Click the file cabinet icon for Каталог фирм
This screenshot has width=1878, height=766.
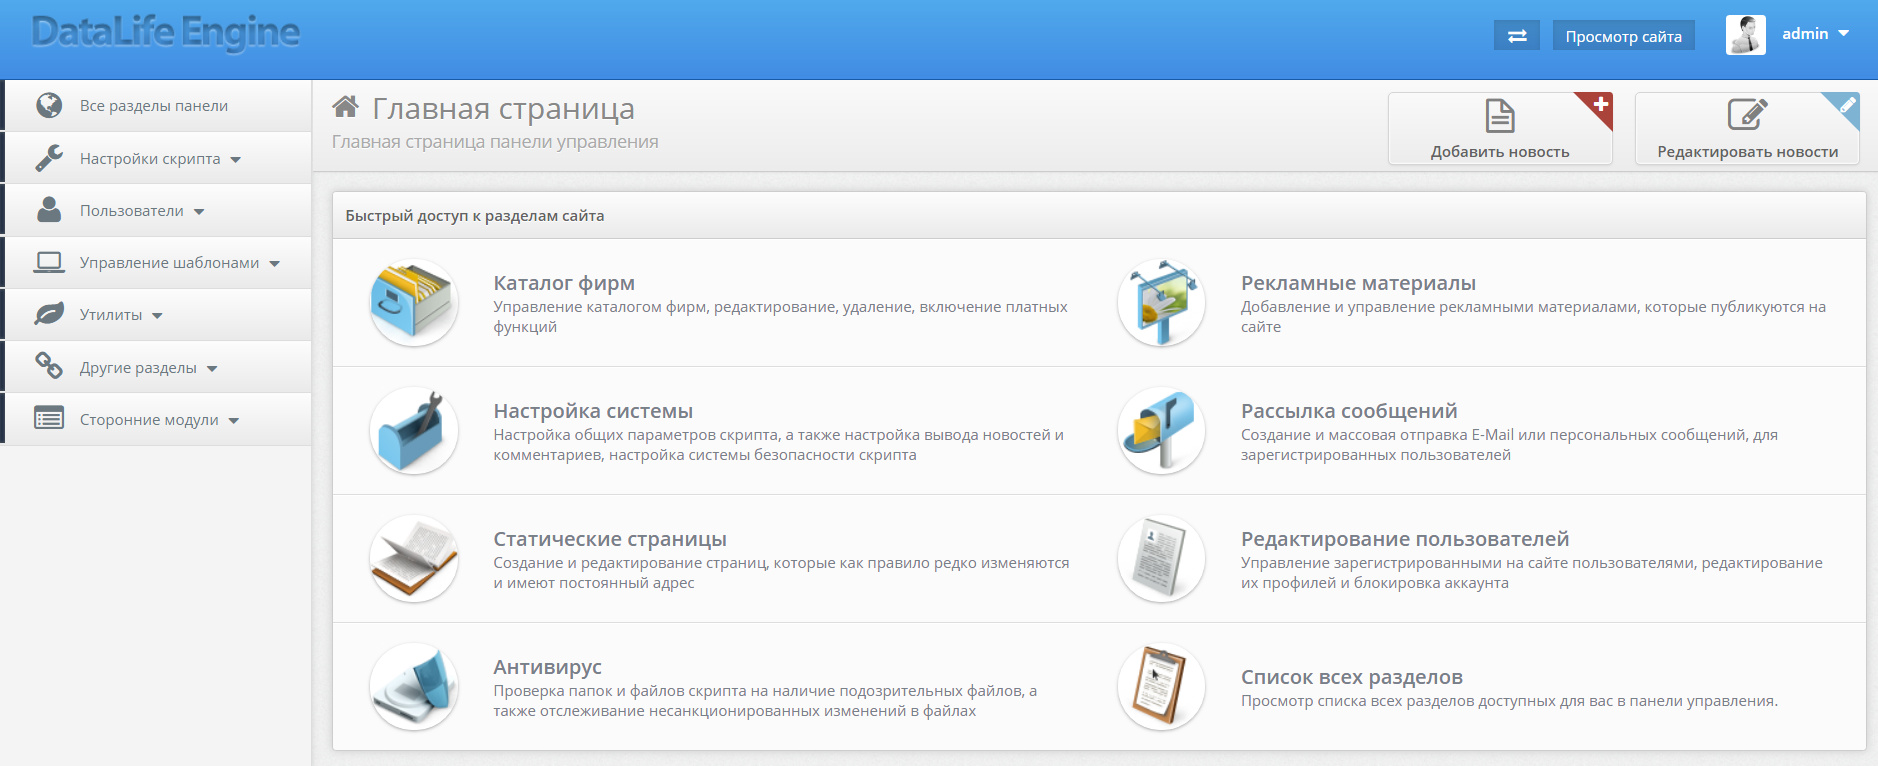(414, 302)
